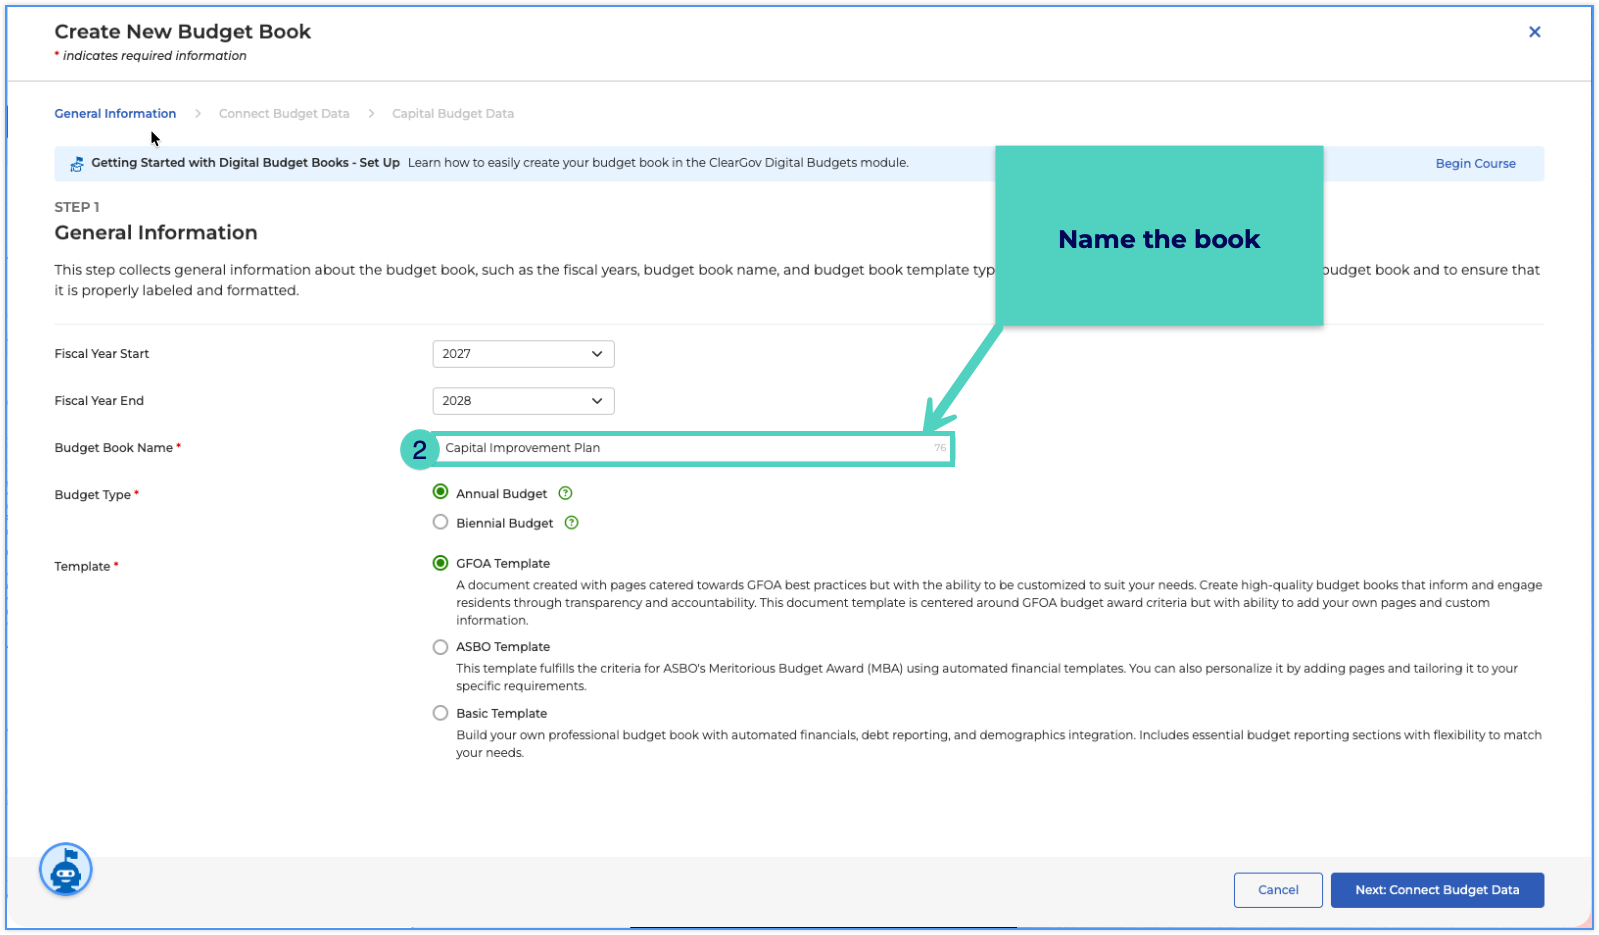Click chevron arrow after General Information breadcrumb
The width and height of the screenshot is (1599, 935).
tap(197, 114)
